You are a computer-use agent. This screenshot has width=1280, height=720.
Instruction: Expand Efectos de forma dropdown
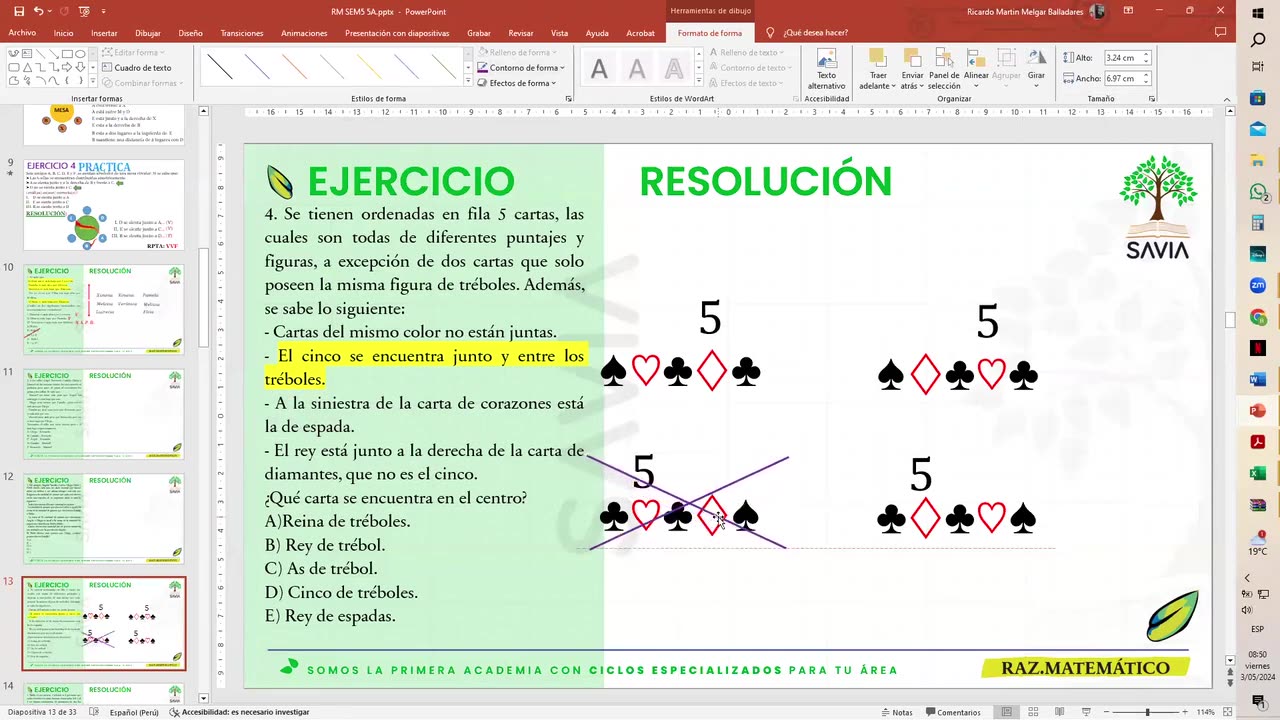554,83
